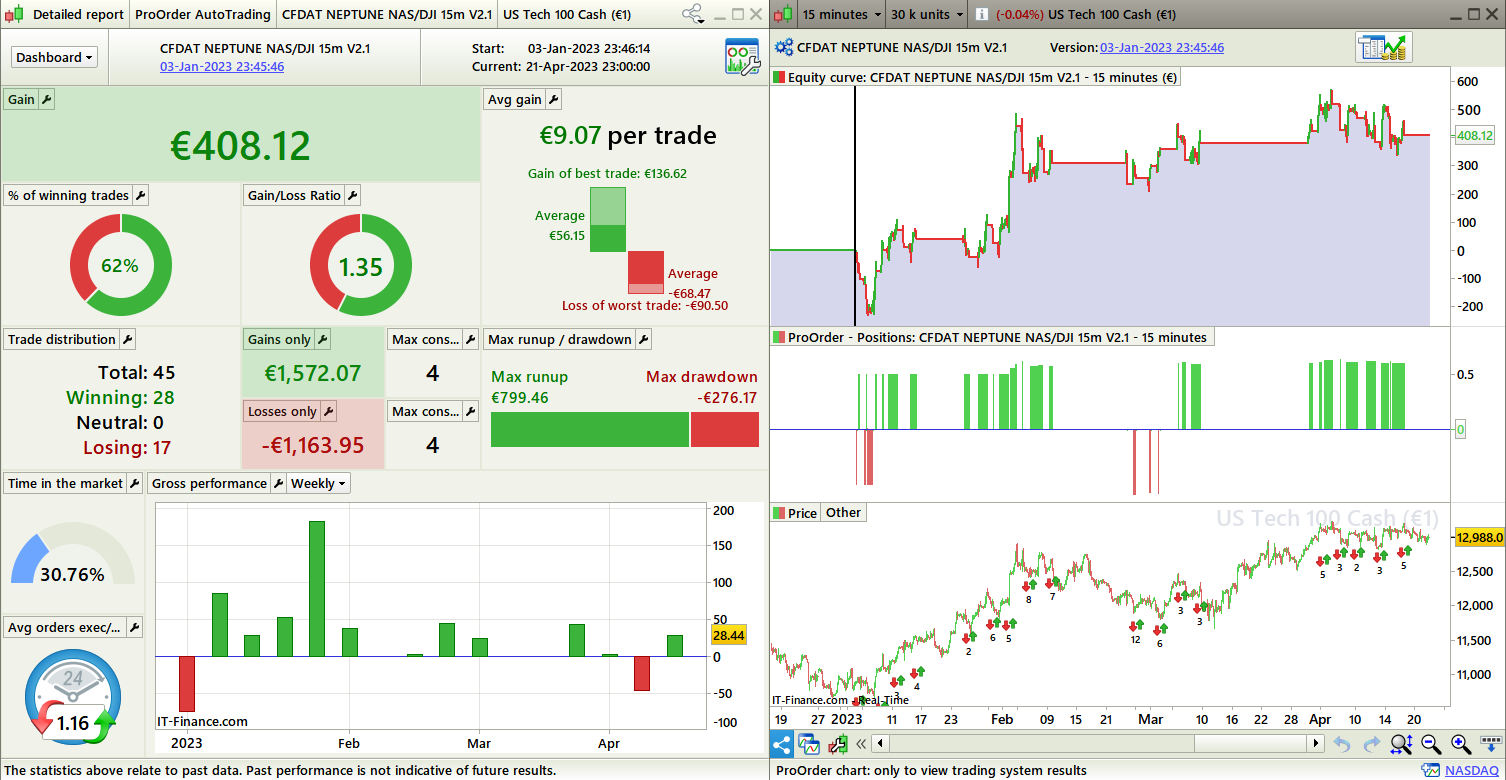Open the Max runup / drawdown wrench
Image resolution: width=1506 pixels, height=780 pixels.
click(643, 339)
